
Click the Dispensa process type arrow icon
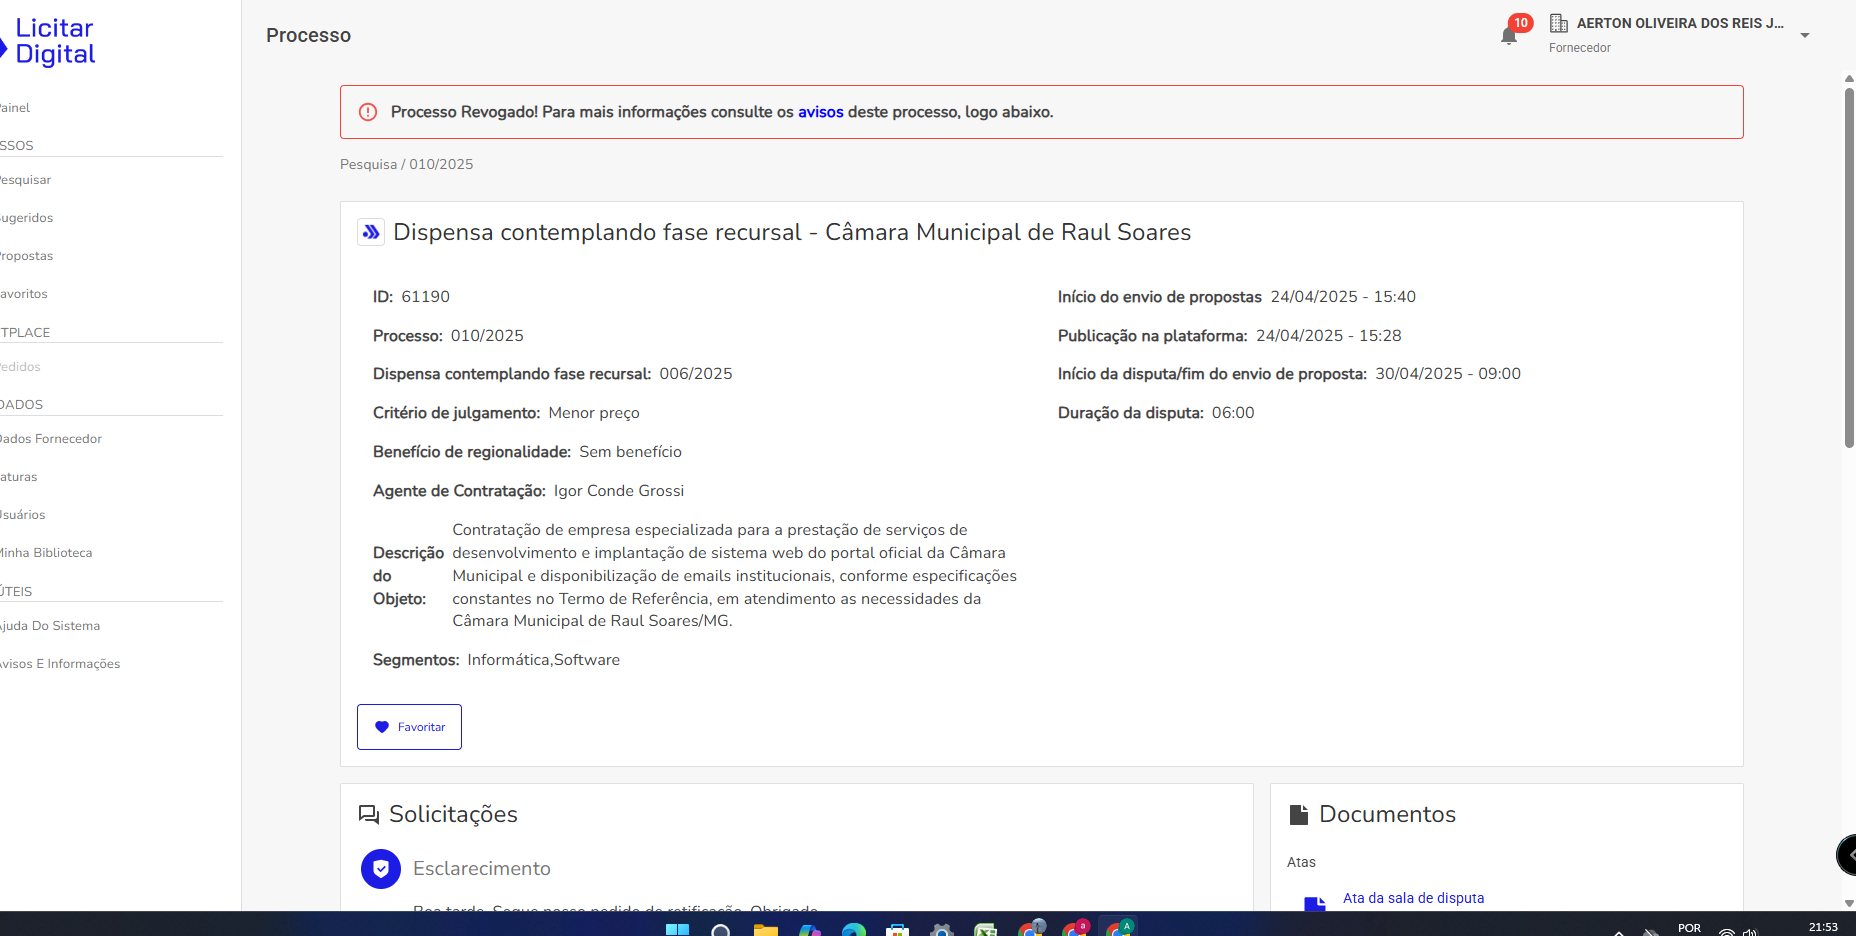(371, 232)
